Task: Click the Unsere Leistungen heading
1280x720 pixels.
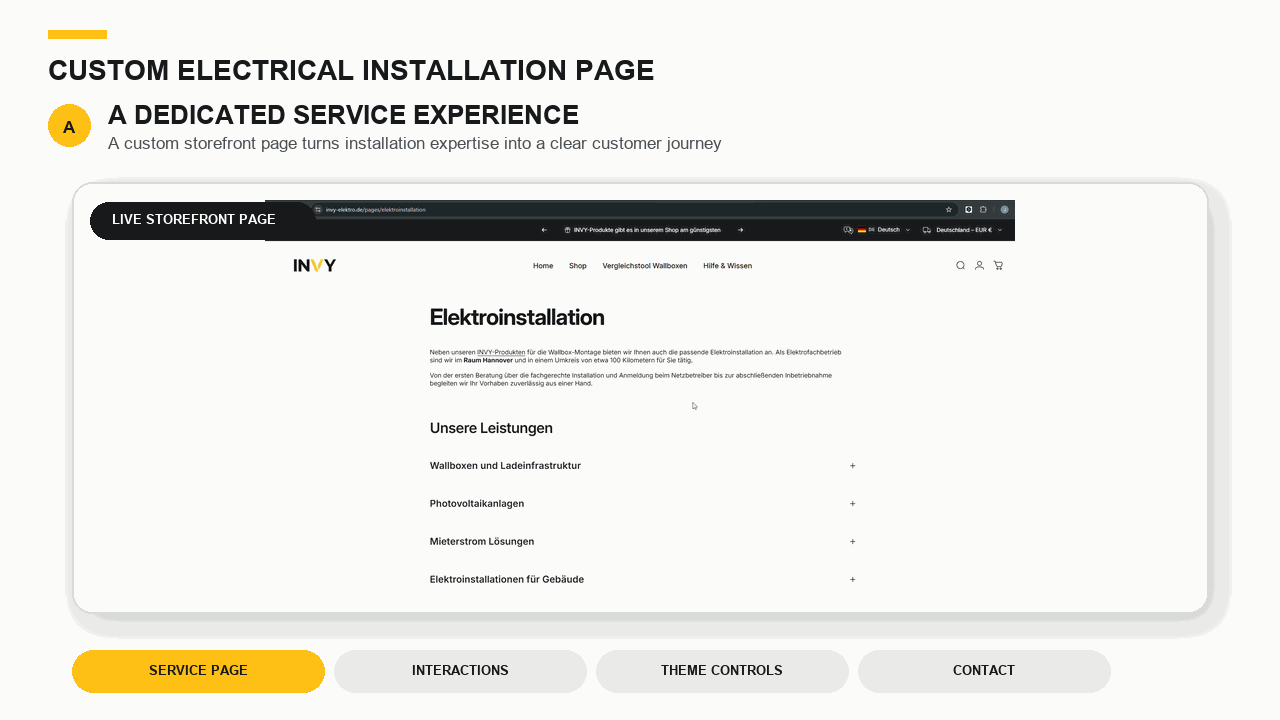Action: click(491, 428)
